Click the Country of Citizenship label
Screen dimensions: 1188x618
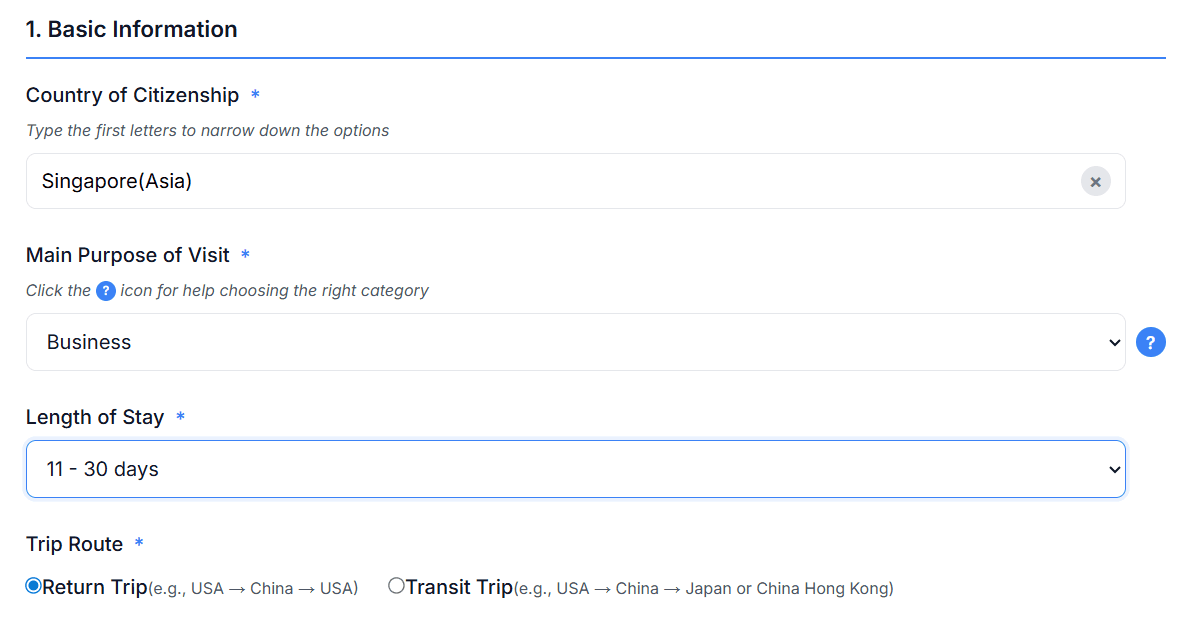pos(132,95)
